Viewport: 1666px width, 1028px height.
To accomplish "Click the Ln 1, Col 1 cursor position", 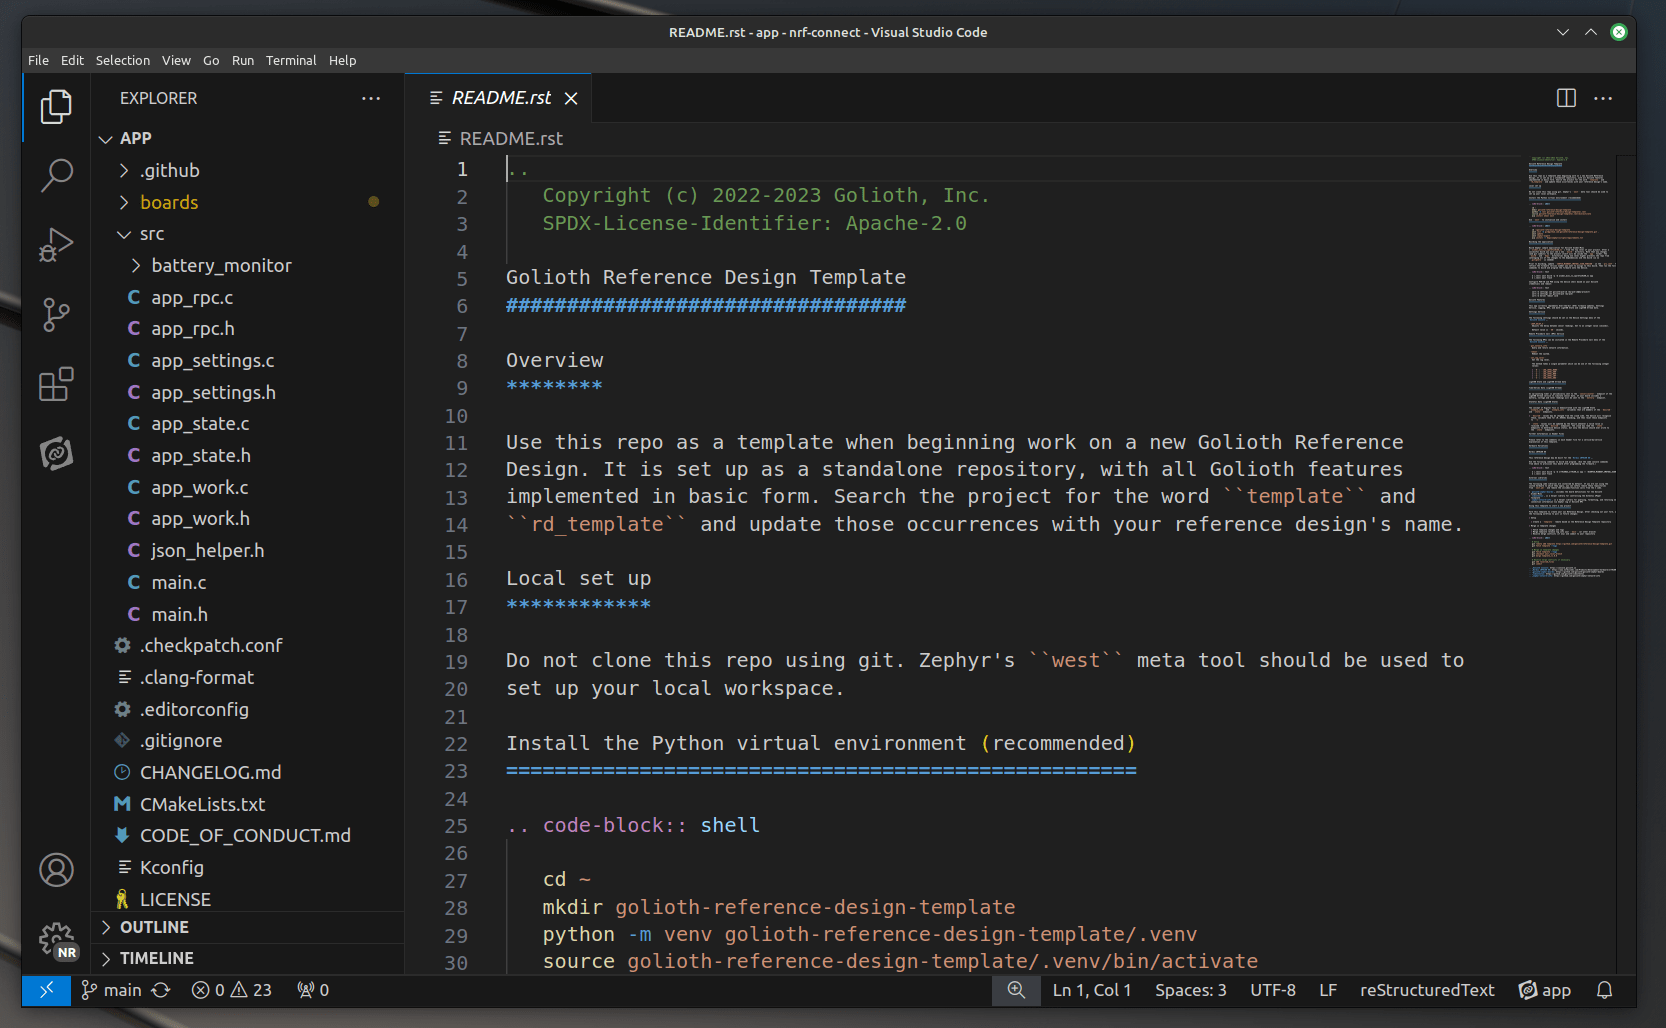I will coord(1092,990).
